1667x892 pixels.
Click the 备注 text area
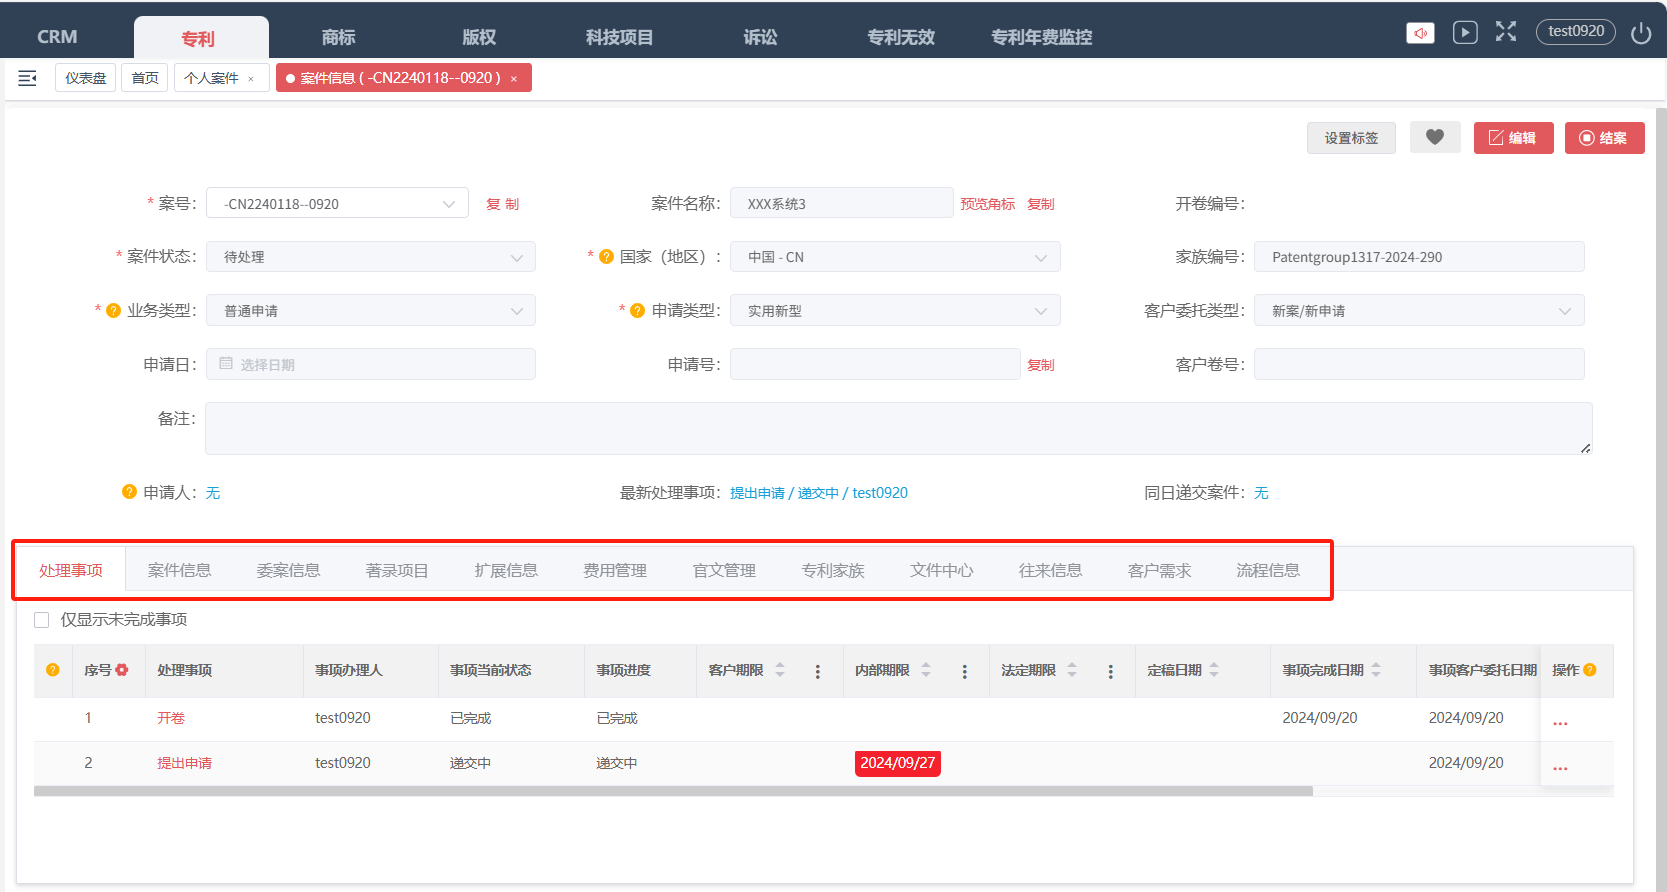point(899,428)
